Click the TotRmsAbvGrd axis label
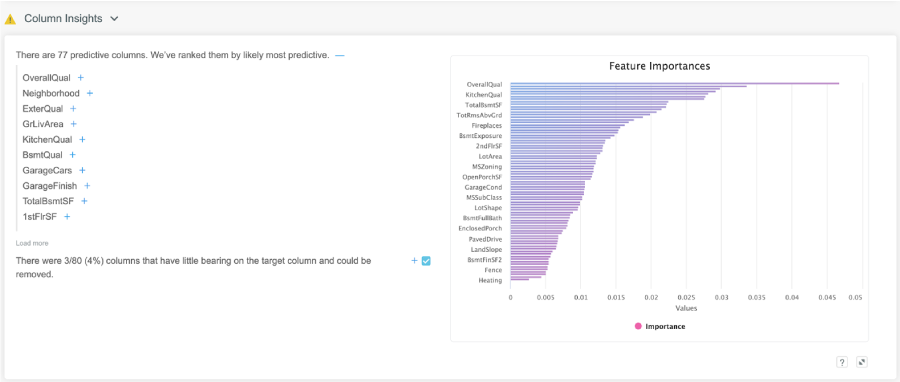This screenshot has height=382, width=900. pyautogui.click(x=479, y=115)
